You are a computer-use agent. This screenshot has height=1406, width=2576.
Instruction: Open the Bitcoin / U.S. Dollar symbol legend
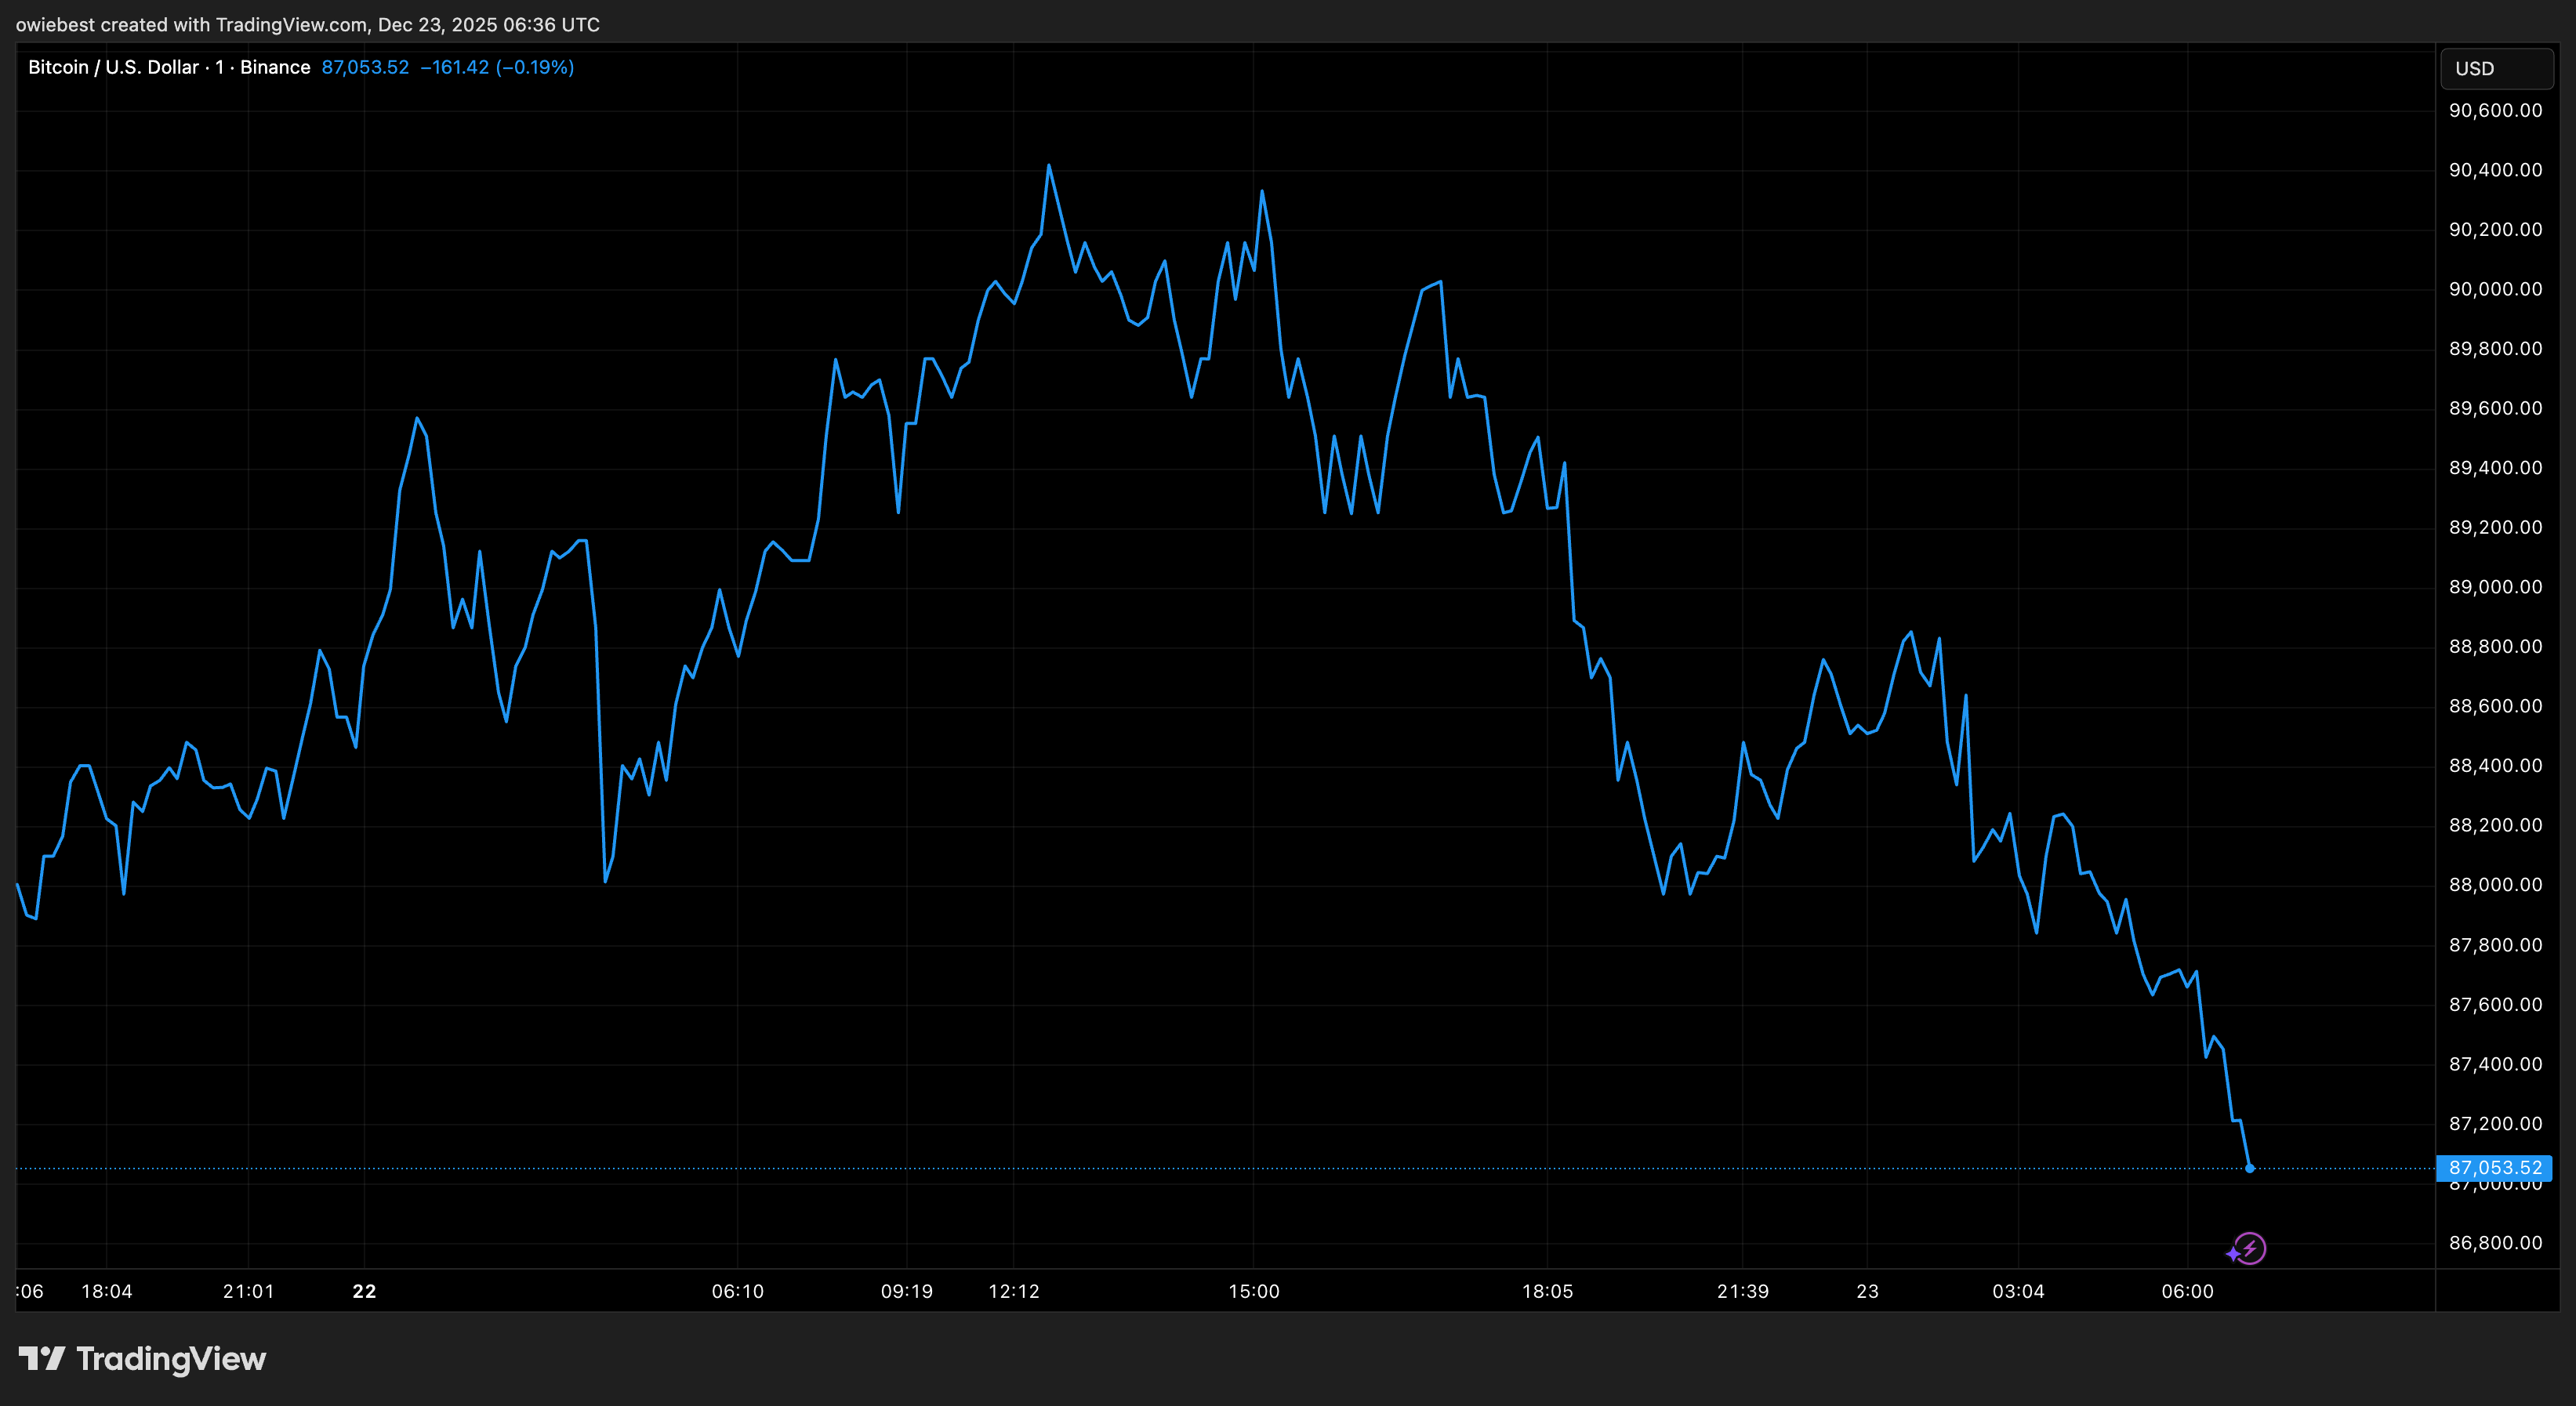(x=112, y=67)
